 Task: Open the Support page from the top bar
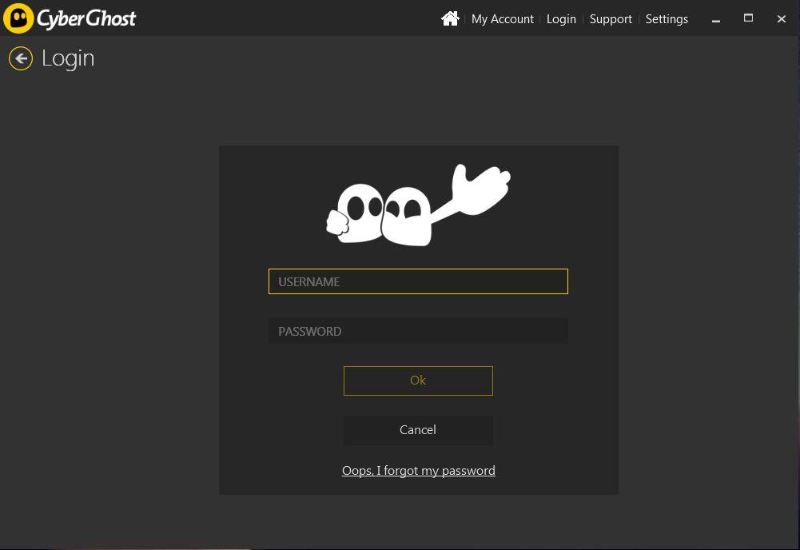coord(610,19)
